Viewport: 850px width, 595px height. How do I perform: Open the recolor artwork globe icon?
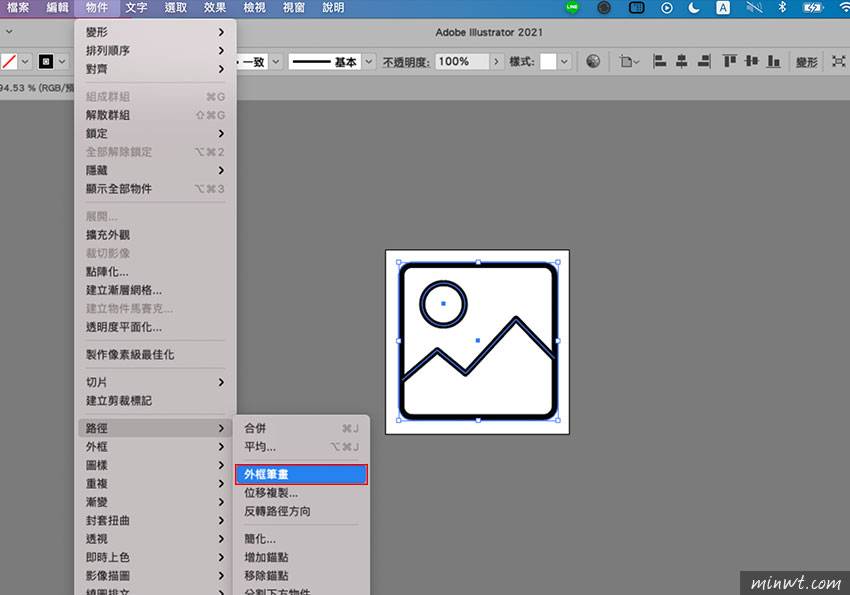point(593,62)
